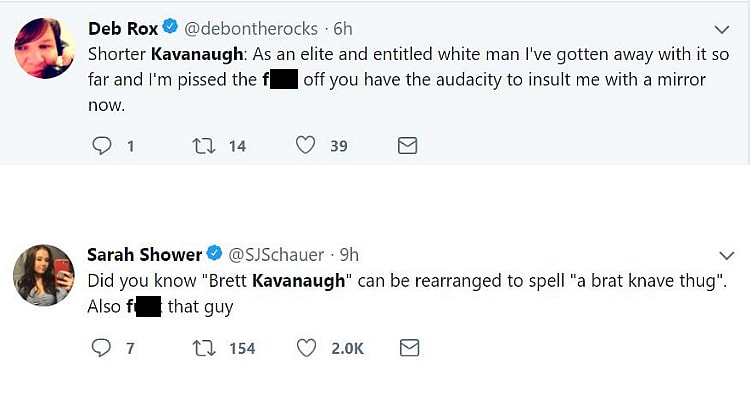750x400 pixels.
Task: Go to the @SJSchauer handle
Action: point(279,255)
